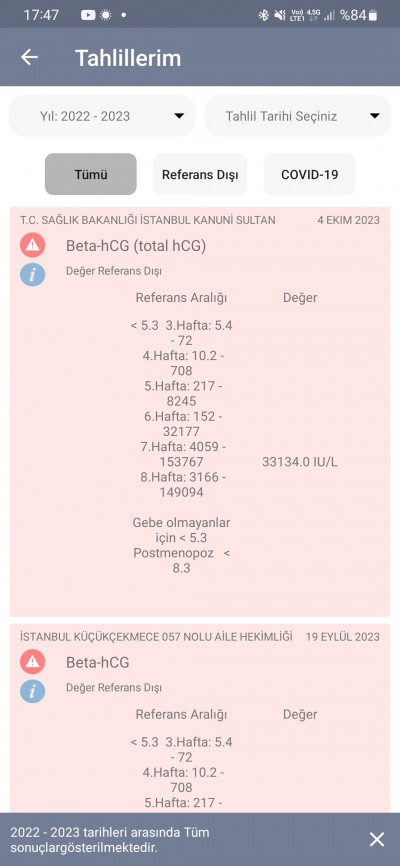Tap the battery icon in the status bar
The width and height of the screenshot is (400, 866).
[x=374, y=15]
